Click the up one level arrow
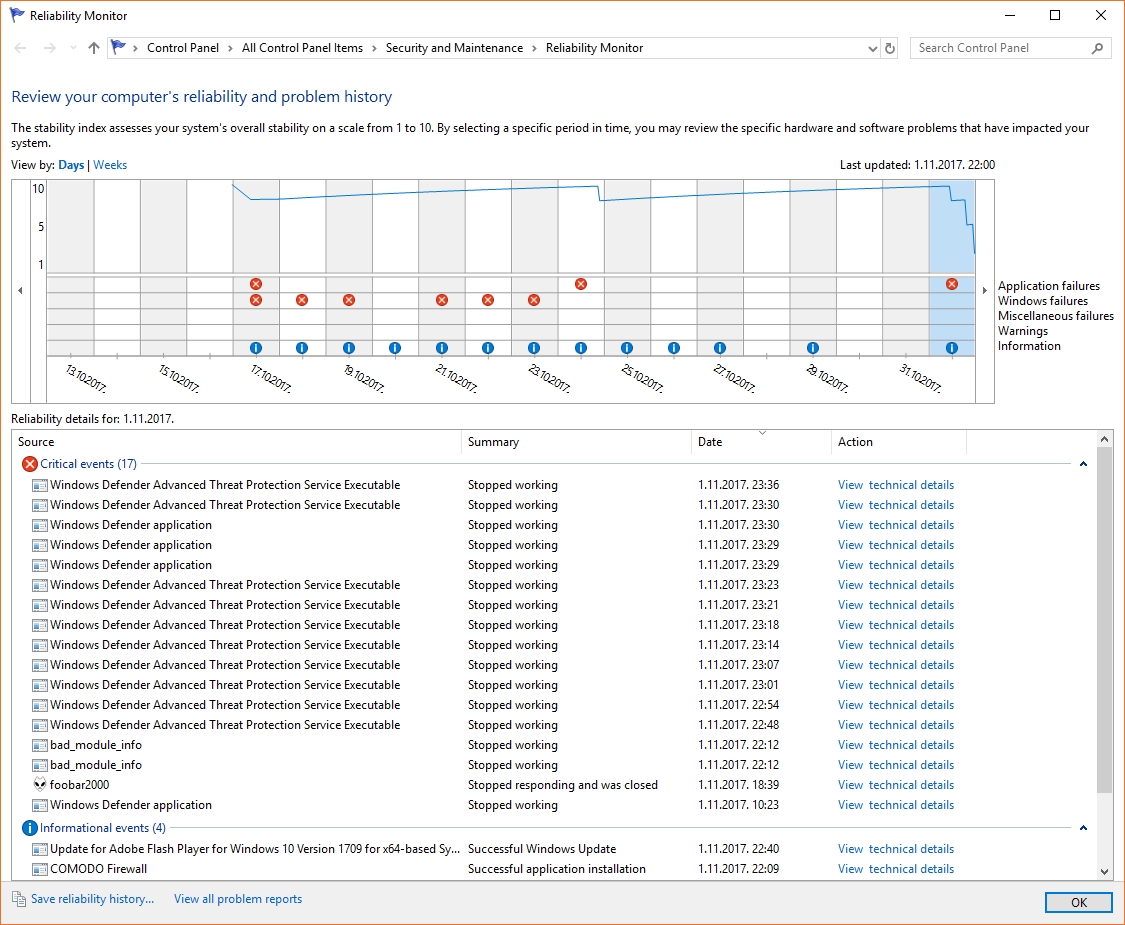Viewport: 1125px width, 925px height. [x=94, y=48]
